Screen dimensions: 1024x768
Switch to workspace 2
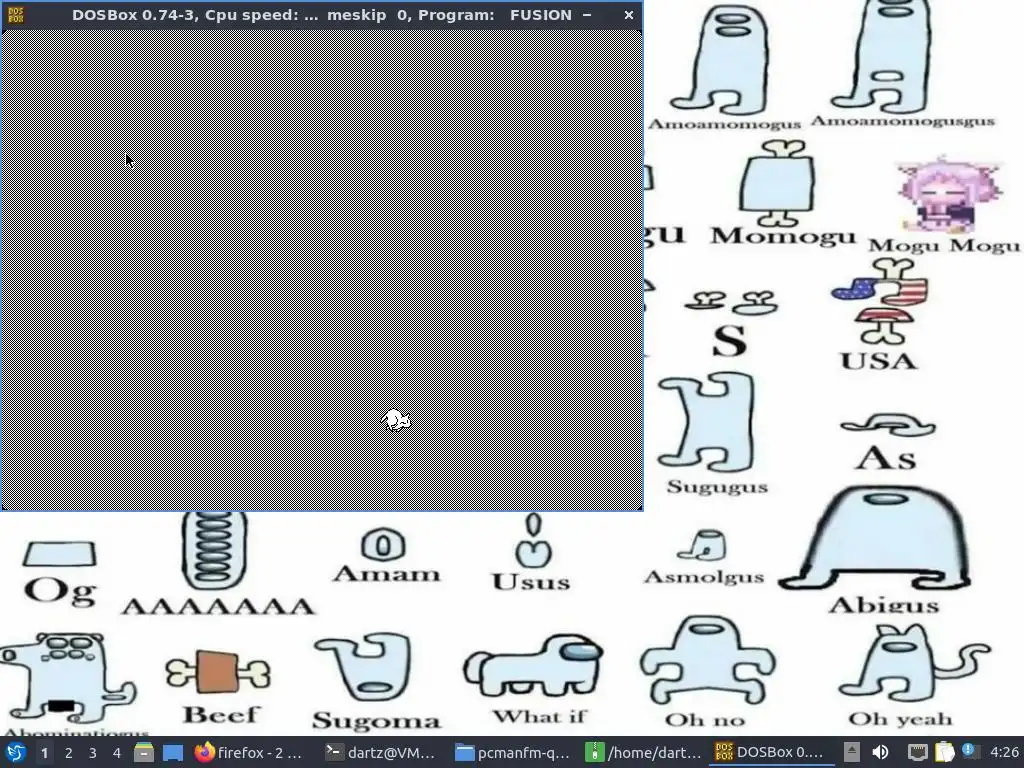click(x=69, y=753)
